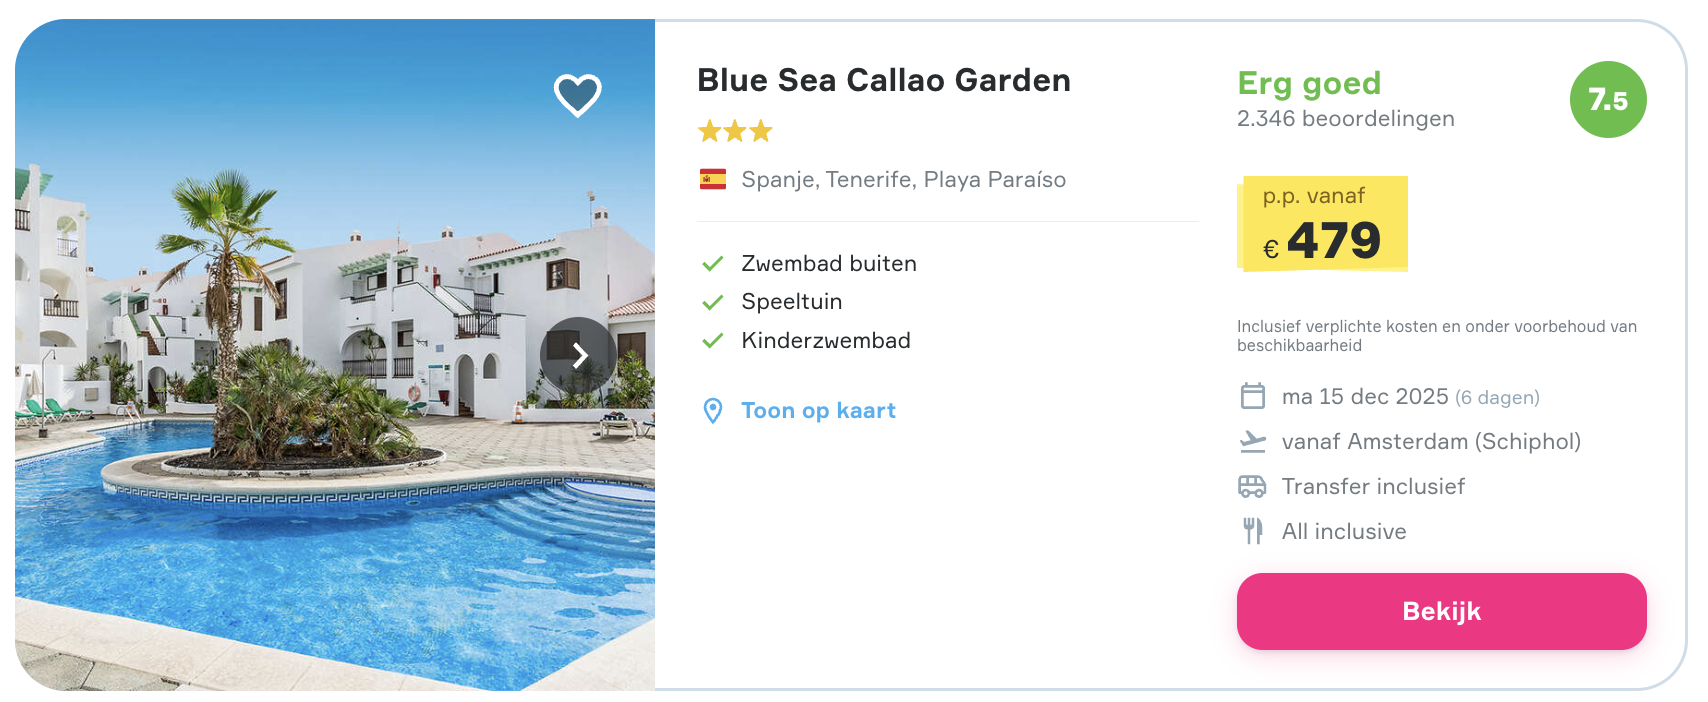The image size is (1708, 702).
Task: Click the Spanish flag icon
Action: pos(711,179)
